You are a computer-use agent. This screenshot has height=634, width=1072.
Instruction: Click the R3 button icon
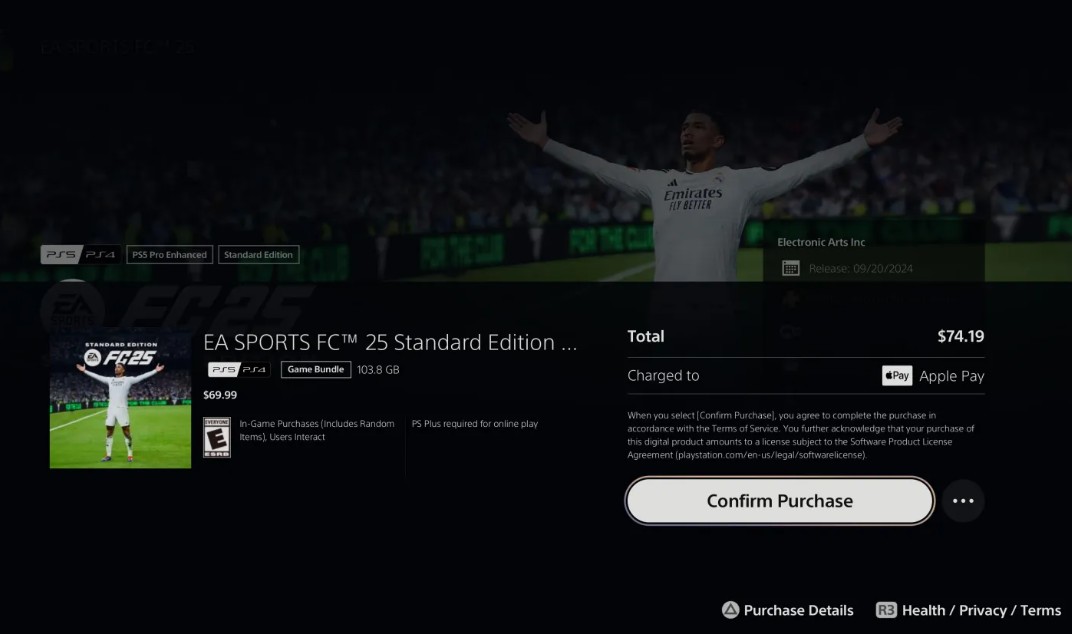click(x=886, y=609)
